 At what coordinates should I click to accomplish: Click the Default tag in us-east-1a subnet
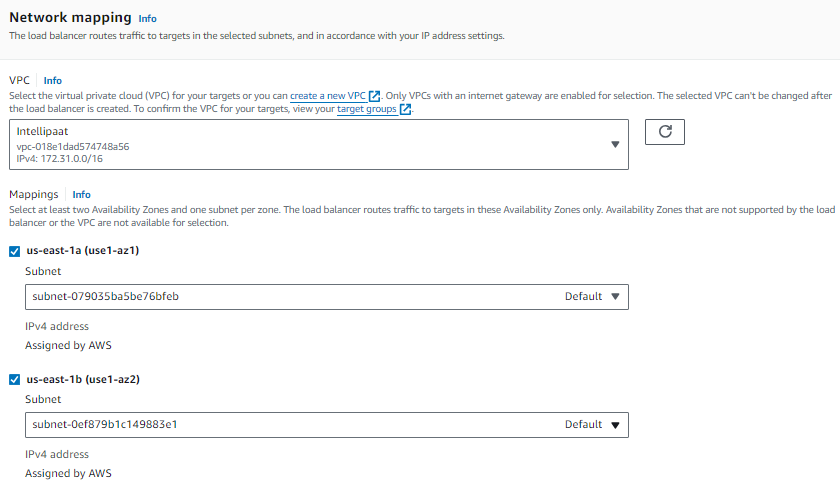pos(583,296)
